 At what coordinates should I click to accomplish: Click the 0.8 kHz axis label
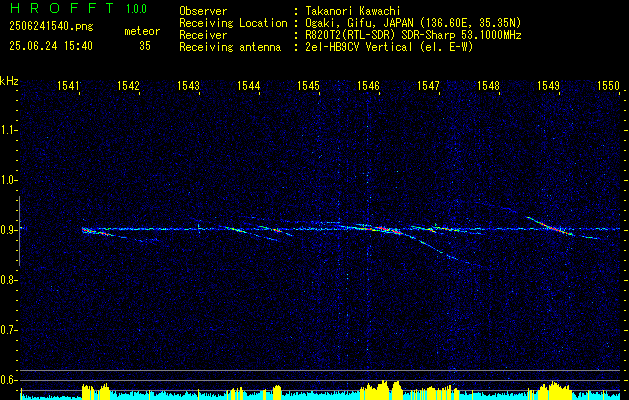point(8,280)
